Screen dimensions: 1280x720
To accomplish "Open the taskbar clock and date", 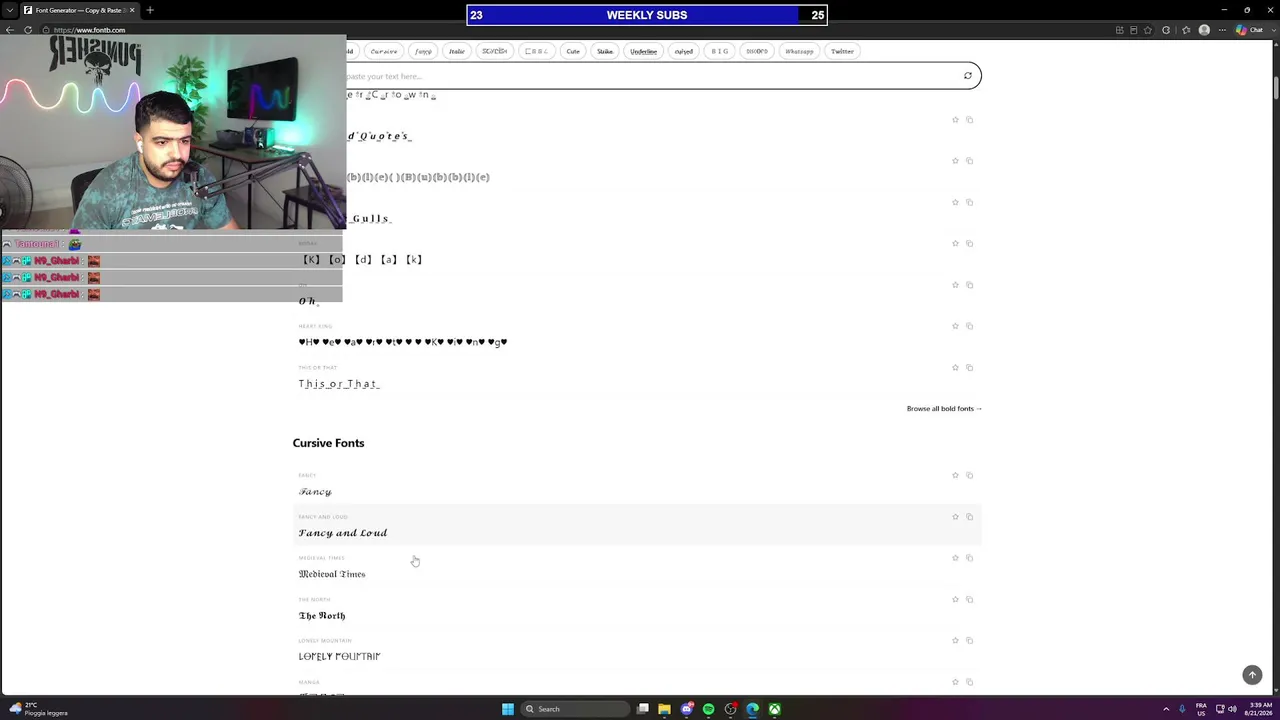I will [x=1258, y=709].
